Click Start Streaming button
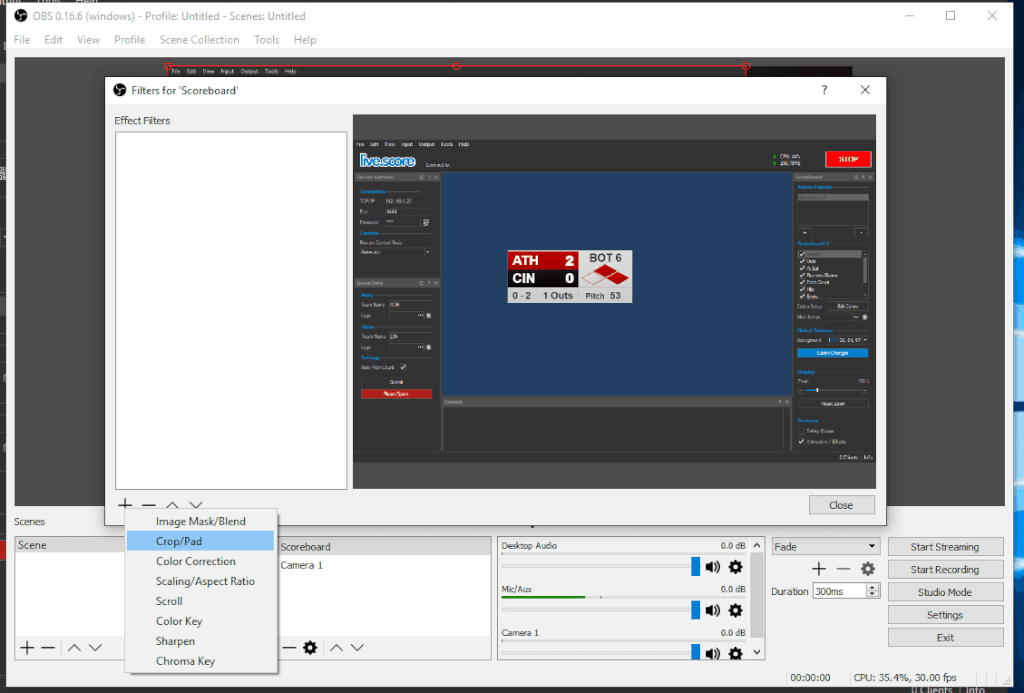The image size is (1024, 693). tap(945, 547)
